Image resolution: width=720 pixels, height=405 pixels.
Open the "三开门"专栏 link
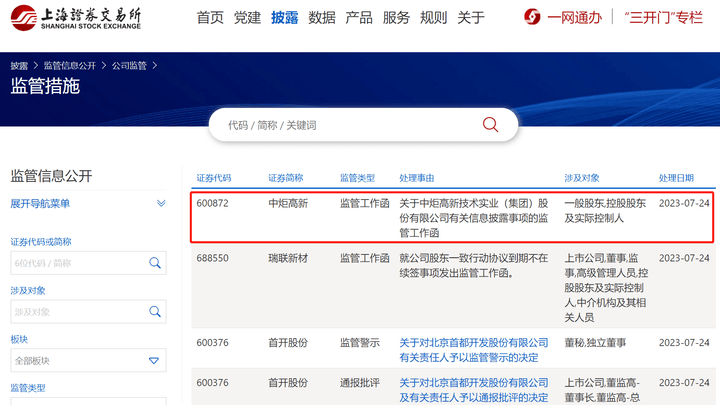click(664, 18)
